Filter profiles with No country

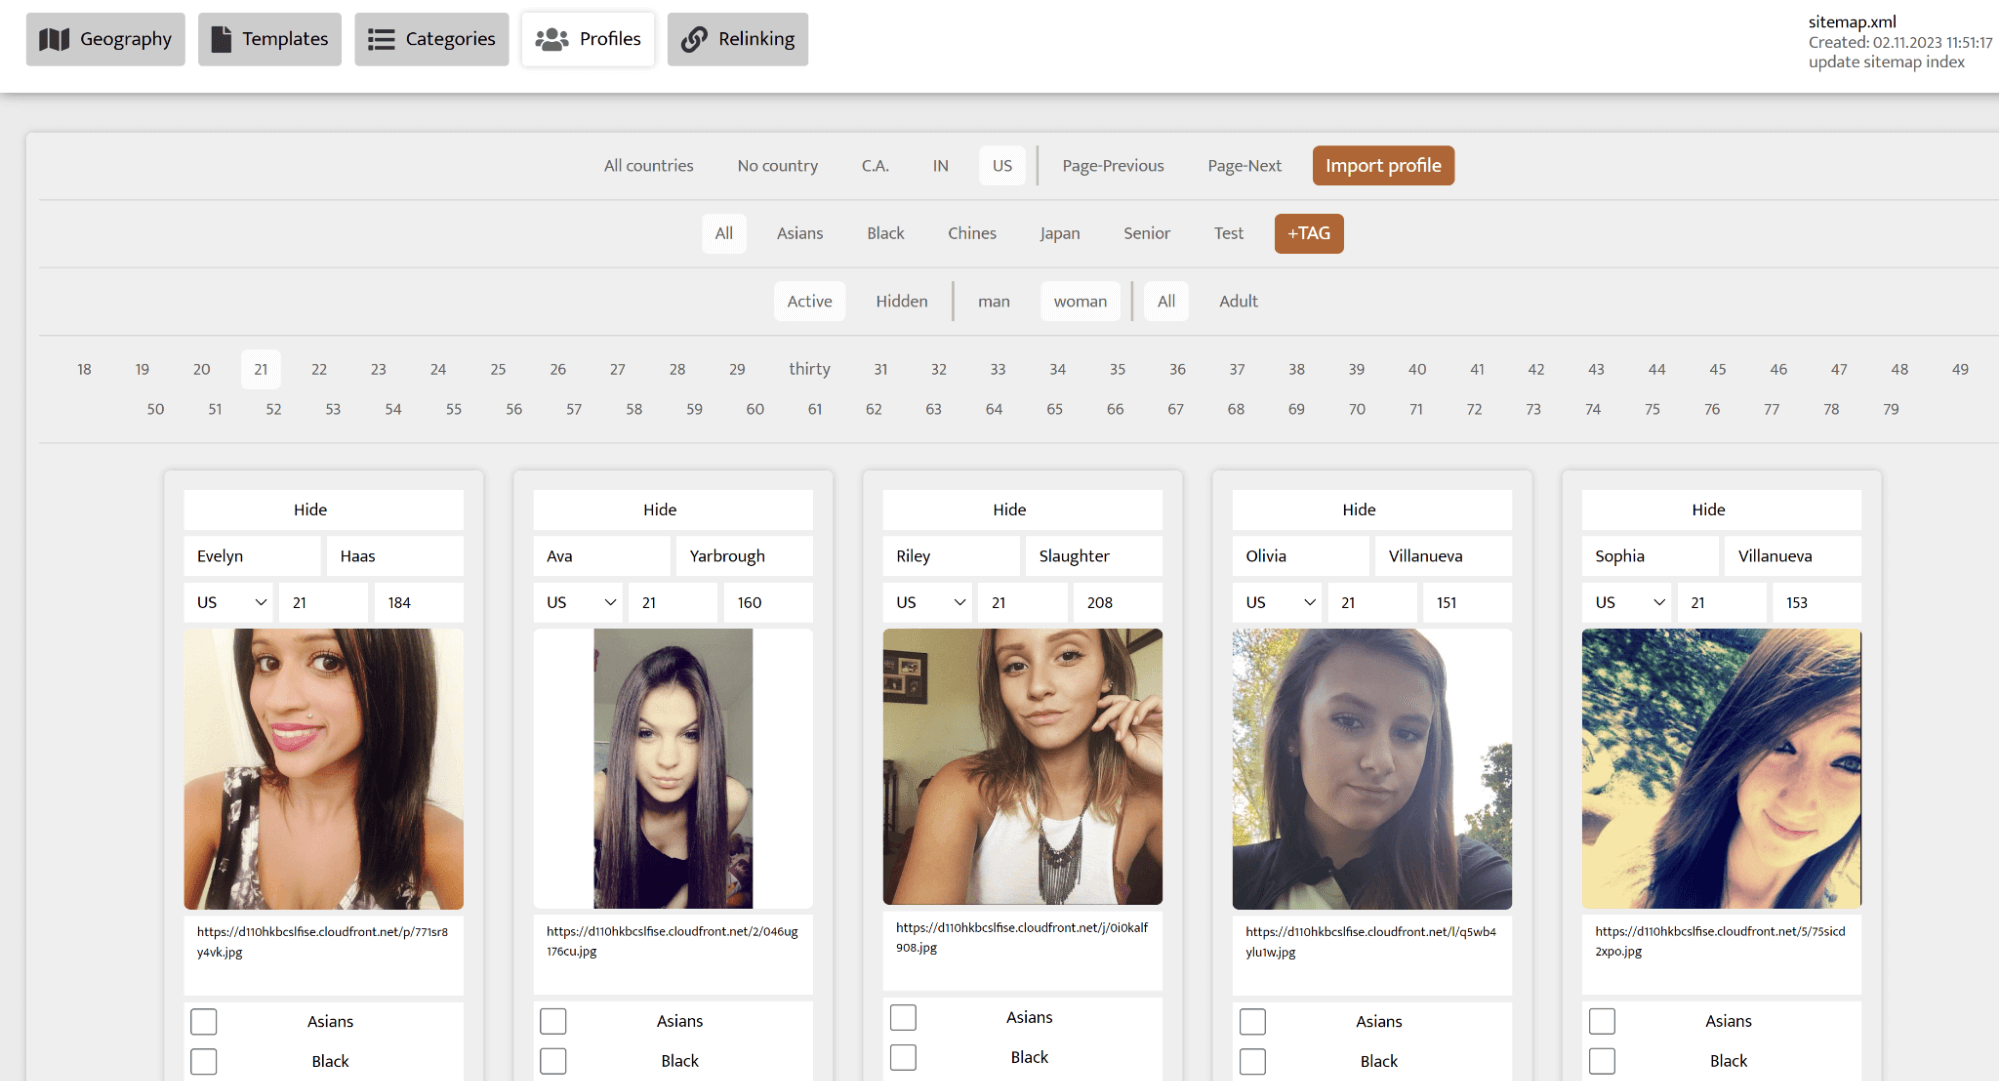[x=777, y=166]
